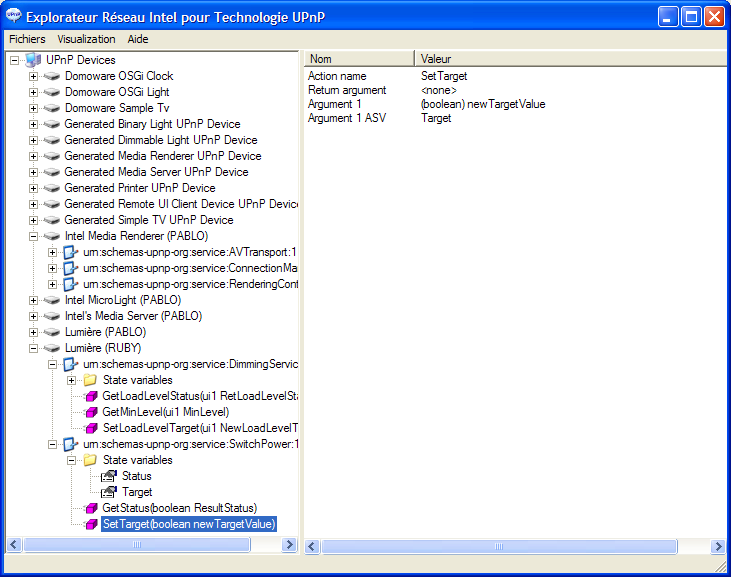This screenshot has width=731, height=577.
Task: Click the SwitchPower service icon
Action: [71, 444]
